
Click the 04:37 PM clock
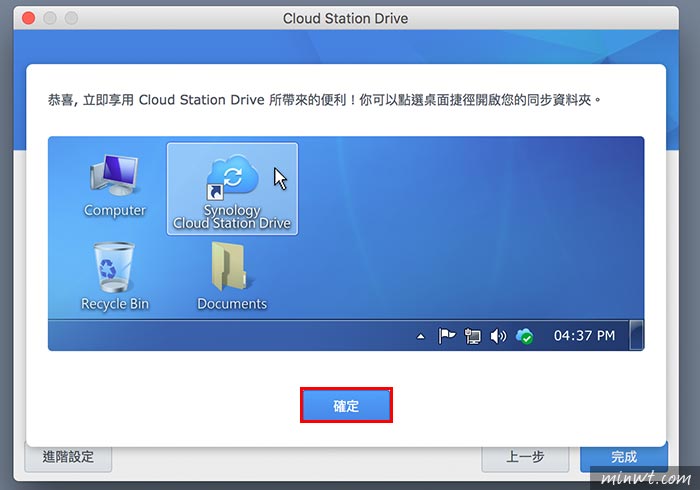pyautogui.click(x=584, y=336)
